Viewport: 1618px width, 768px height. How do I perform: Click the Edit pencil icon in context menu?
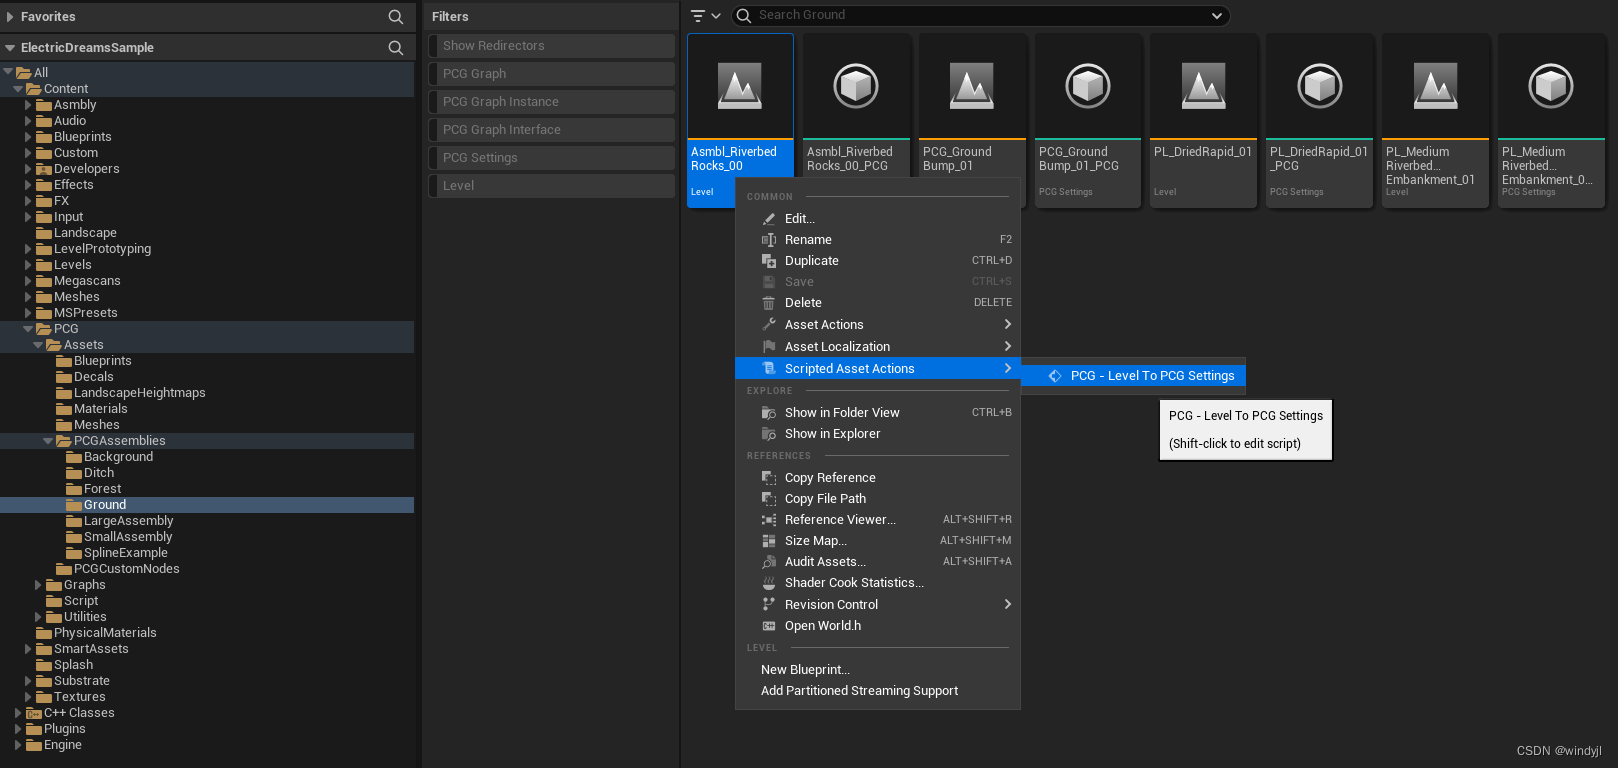point(769,219)
